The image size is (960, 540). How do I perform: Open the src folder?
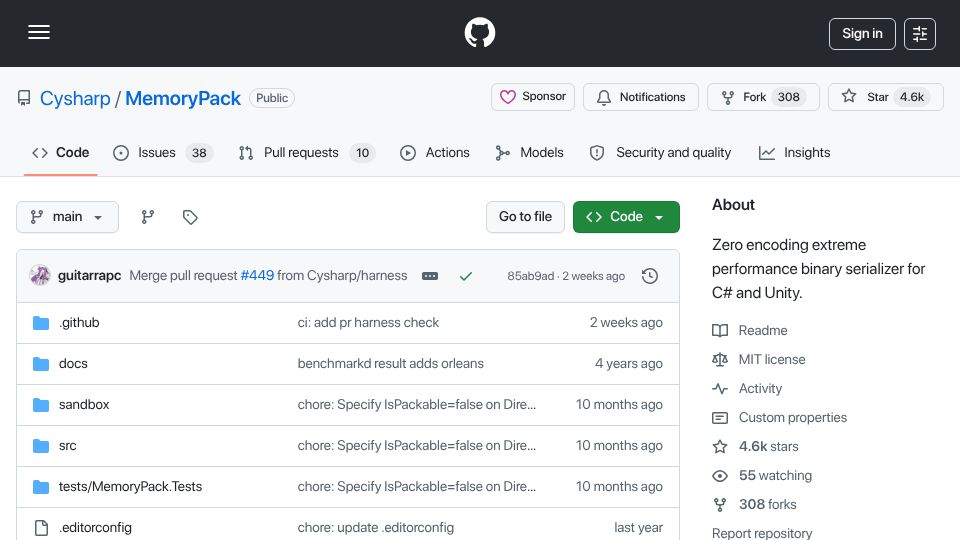point(67,446)
